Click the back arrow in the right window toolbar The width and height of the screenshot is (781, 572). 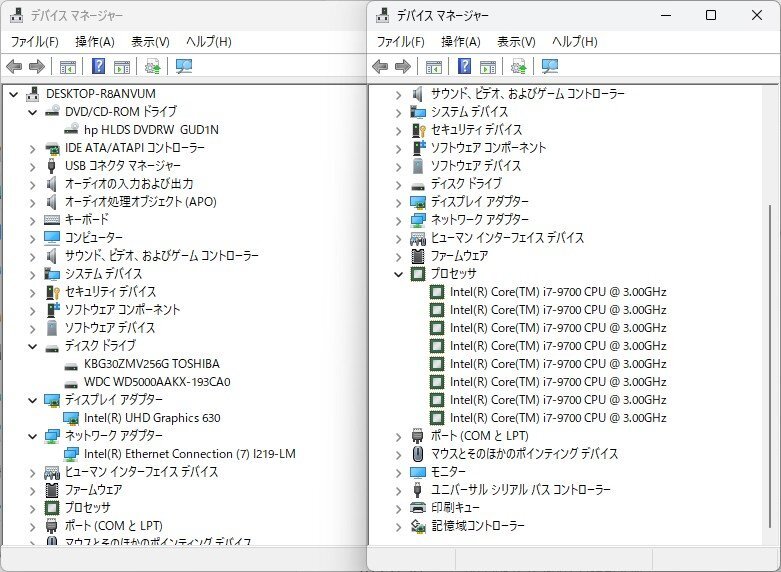[x=381, y=67]
